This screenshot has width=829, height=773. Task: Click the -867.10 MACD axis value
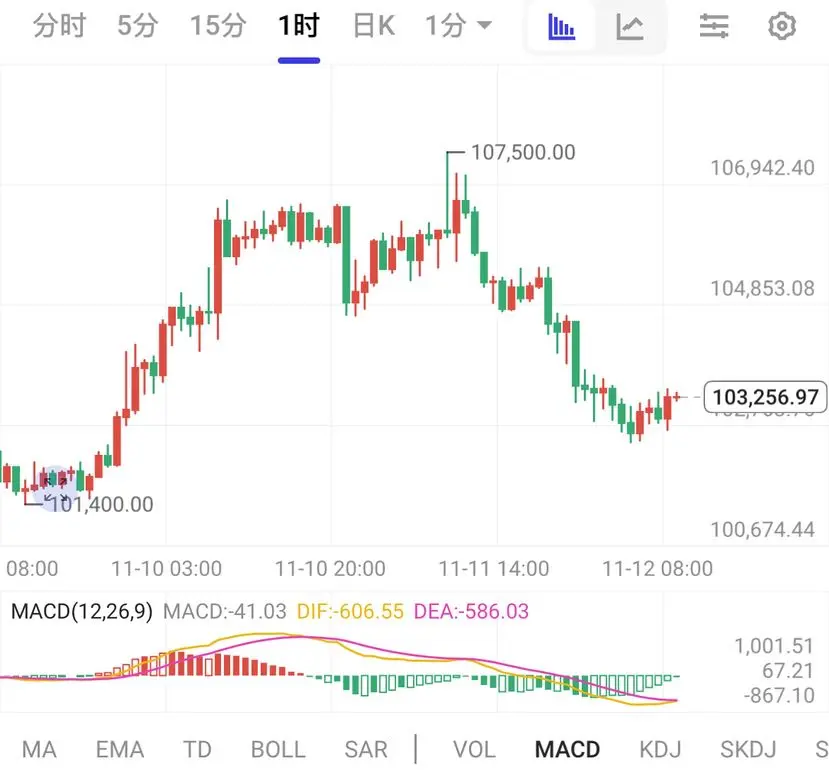pos(778,696)
